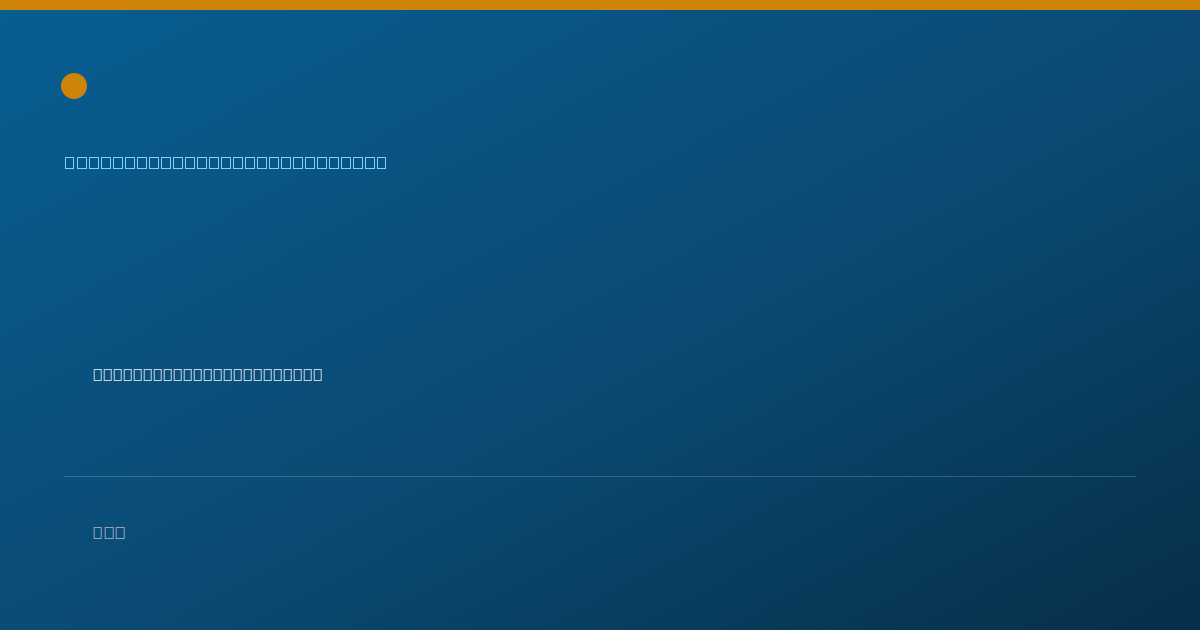Click the thin horizontal divider line
This screenshot has width=1200, height=630.
pos(600,476)
